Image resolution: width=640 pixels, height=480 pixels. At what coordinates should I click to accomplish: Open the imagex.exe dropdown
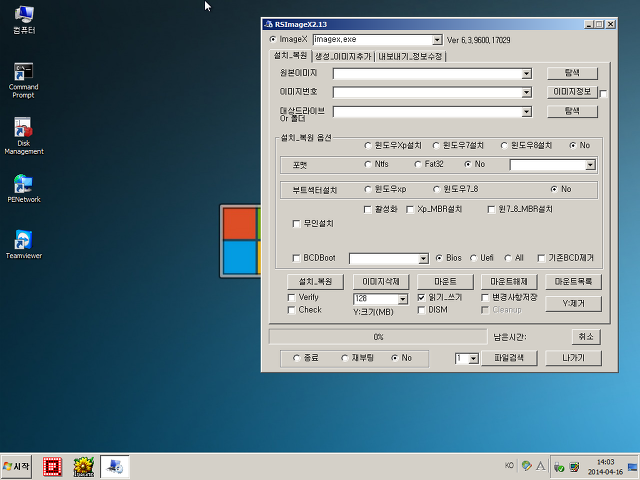tap(437, 40)
